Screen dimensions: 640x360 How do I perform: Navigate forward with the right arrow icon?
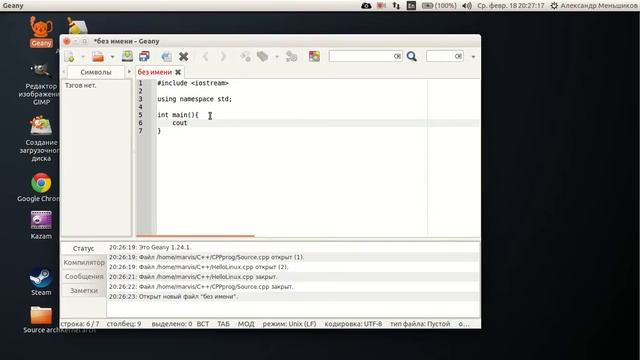tap(223, 56)
